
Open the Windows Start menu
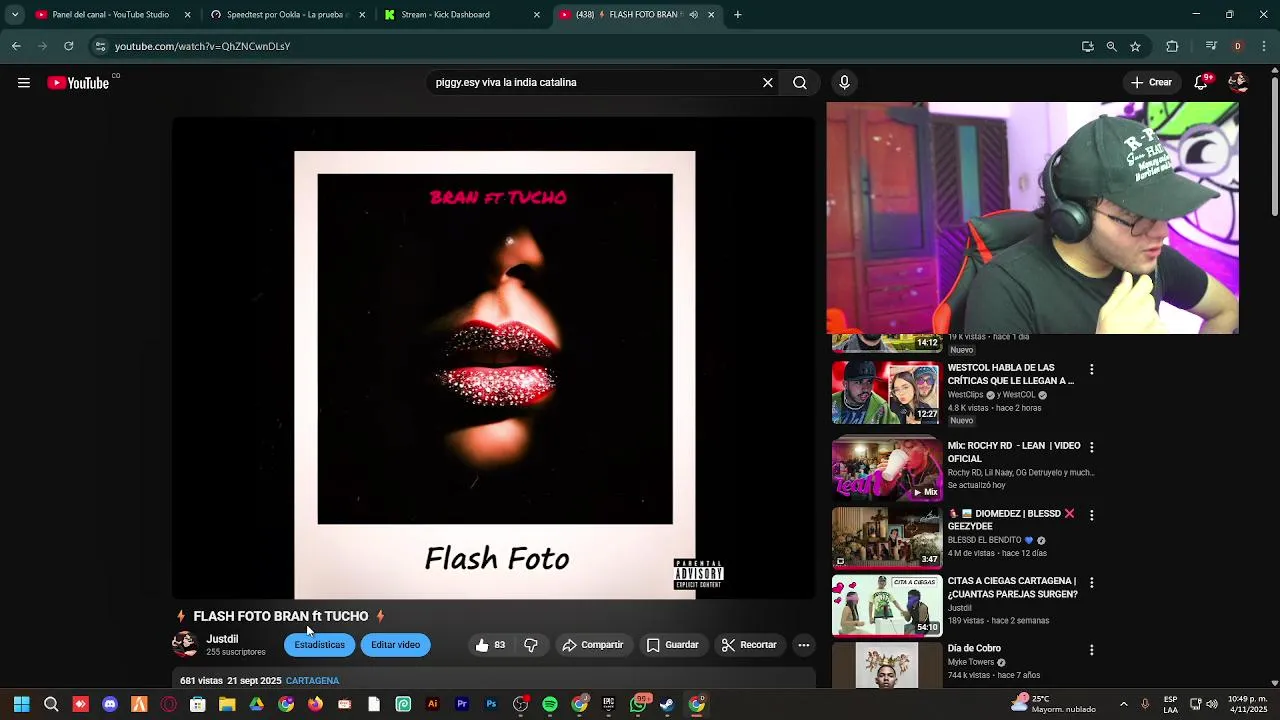(21, 704)
